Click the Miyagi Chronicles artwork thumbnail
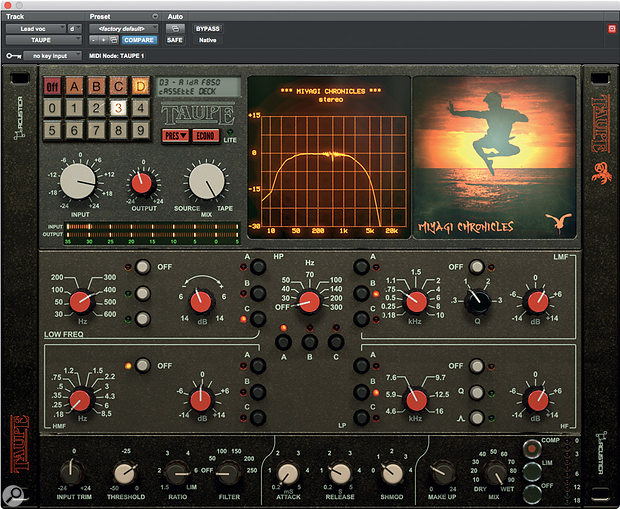 pos(494,157)
